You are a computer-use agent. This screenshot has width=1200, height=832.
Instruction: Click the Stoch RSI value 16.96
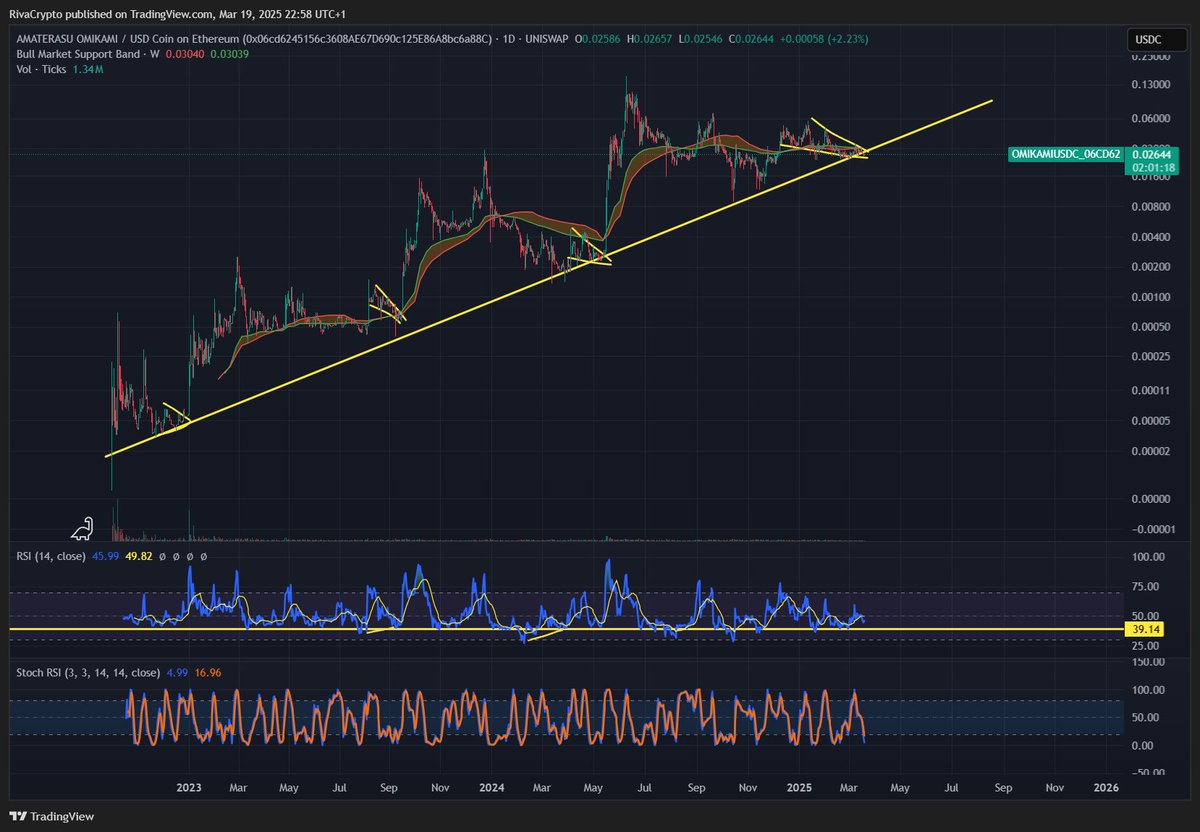point(206,672)
